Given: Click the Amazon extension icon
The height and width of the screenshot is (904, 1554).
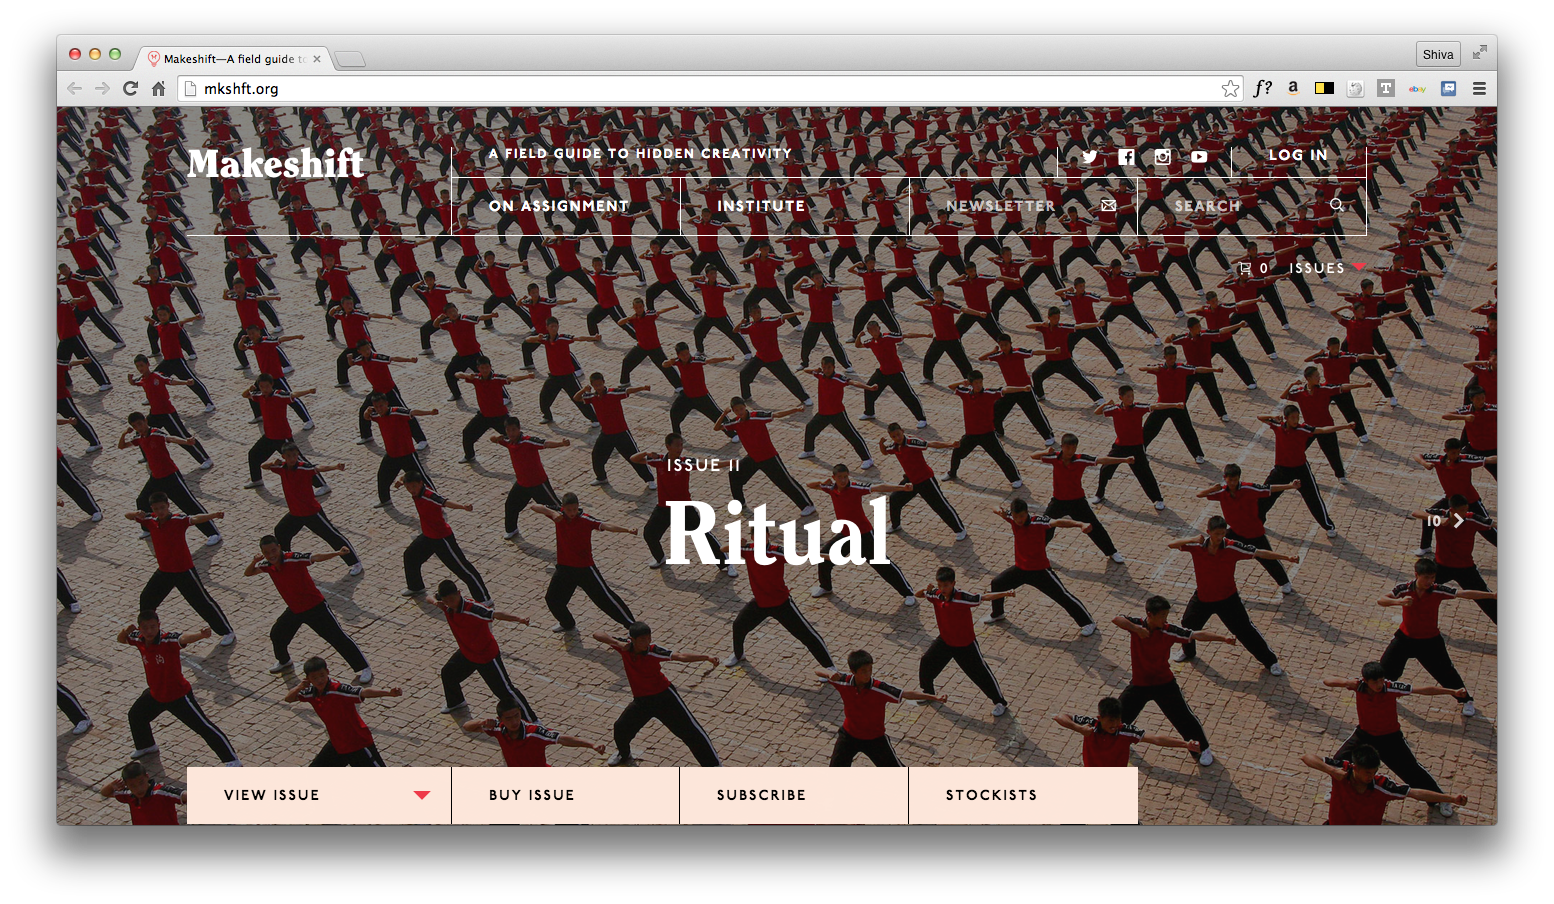Looking at the screenshot, I should 1293,88.
